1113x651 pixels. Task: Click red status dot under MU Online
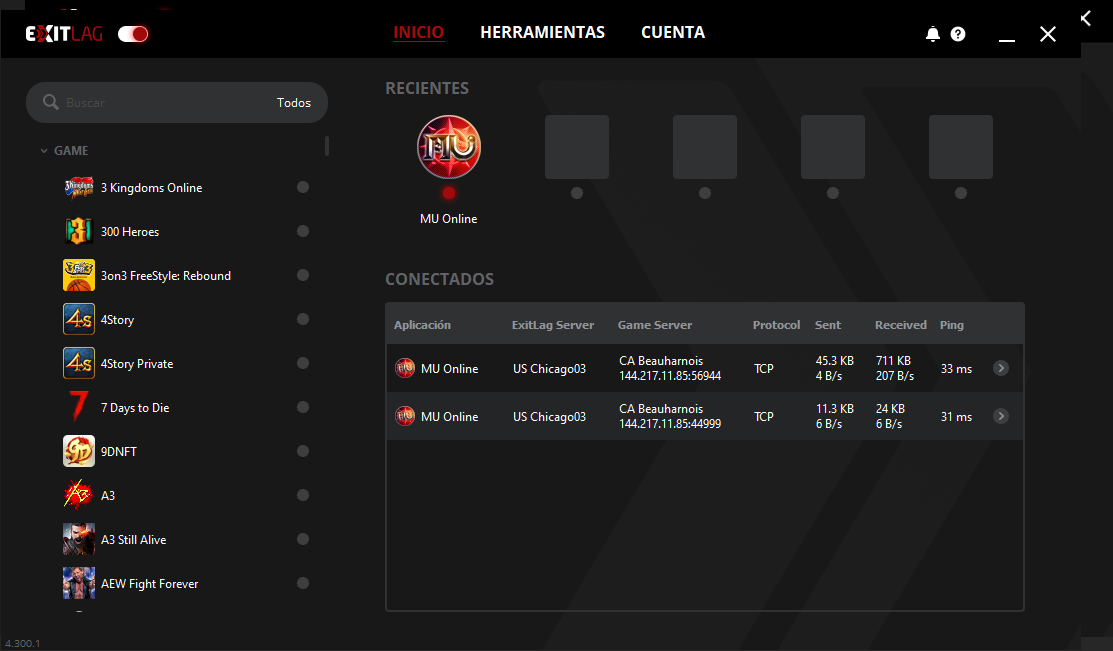click(x=449, y=193)
